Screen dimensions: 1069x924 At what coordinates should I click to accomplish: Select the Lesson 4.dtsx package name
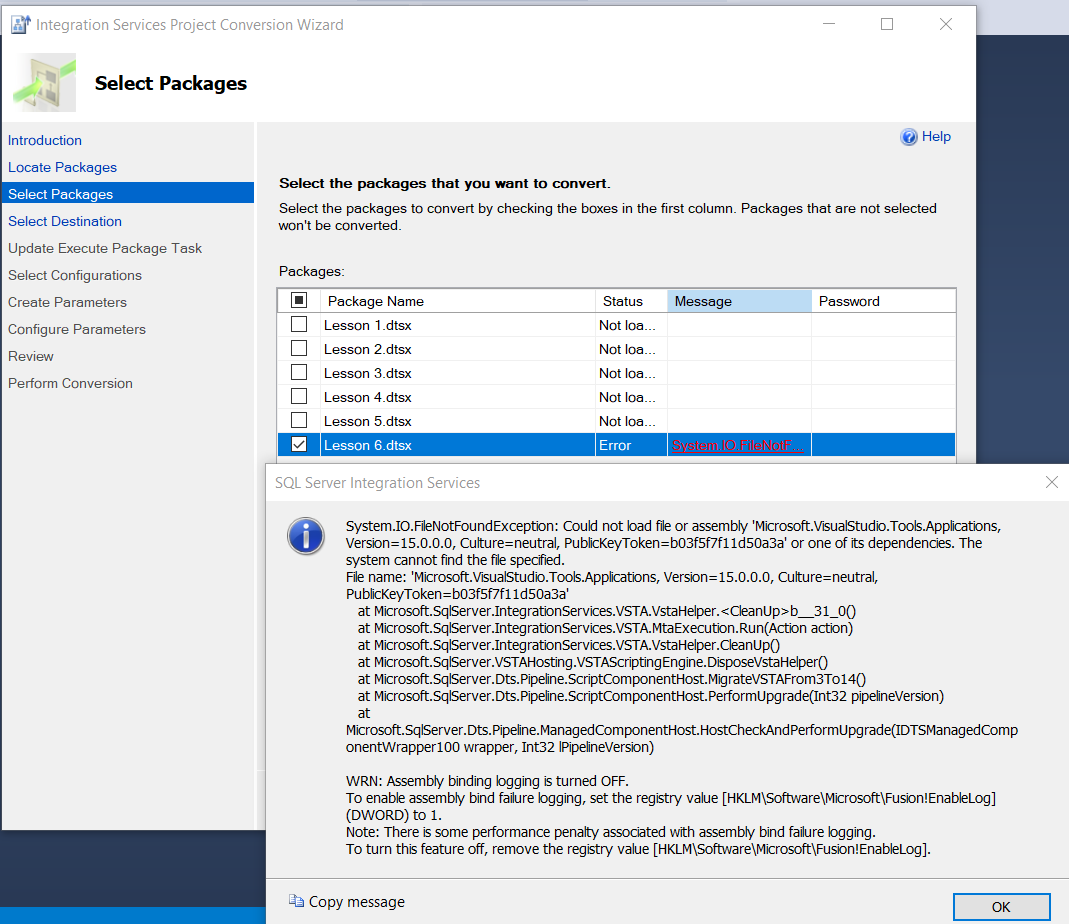[x=367, y=397]
